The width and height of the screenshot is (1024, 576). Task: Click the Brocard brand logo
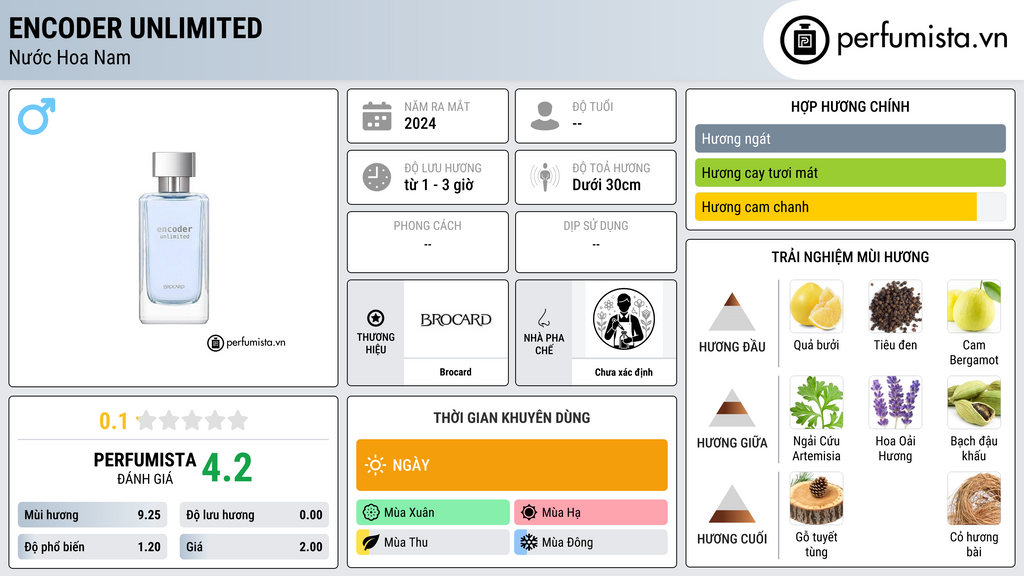(456, 319)
